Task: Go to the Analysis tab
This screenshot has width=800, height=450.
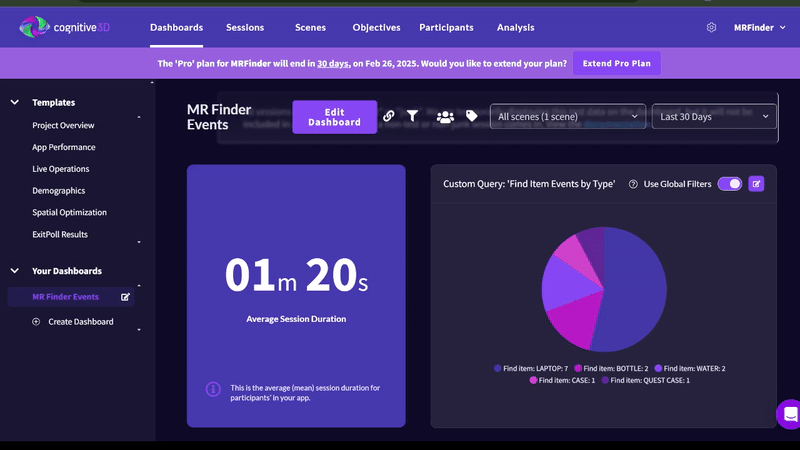Action: (x=516, y=28)
